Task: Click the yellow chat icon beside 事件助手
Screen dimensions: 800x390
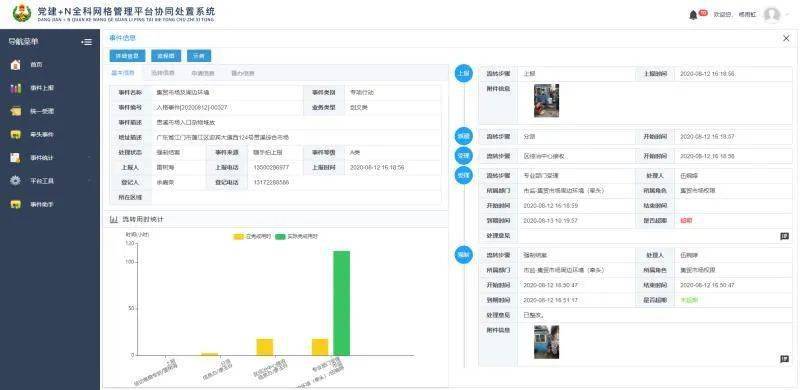Action: 16,204
